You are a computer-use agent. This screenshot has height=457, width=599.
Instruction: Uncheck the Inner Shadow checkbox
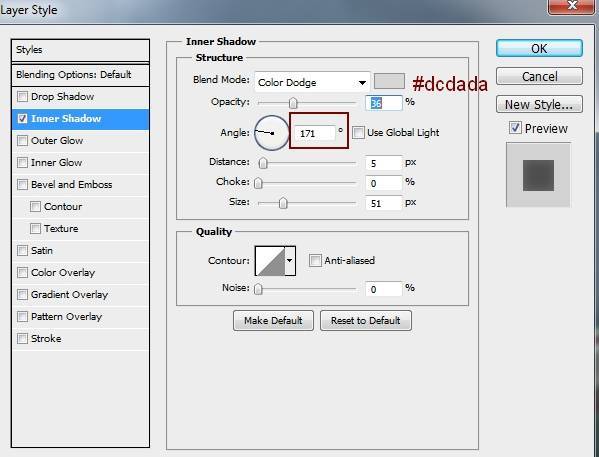coord(23,118)
